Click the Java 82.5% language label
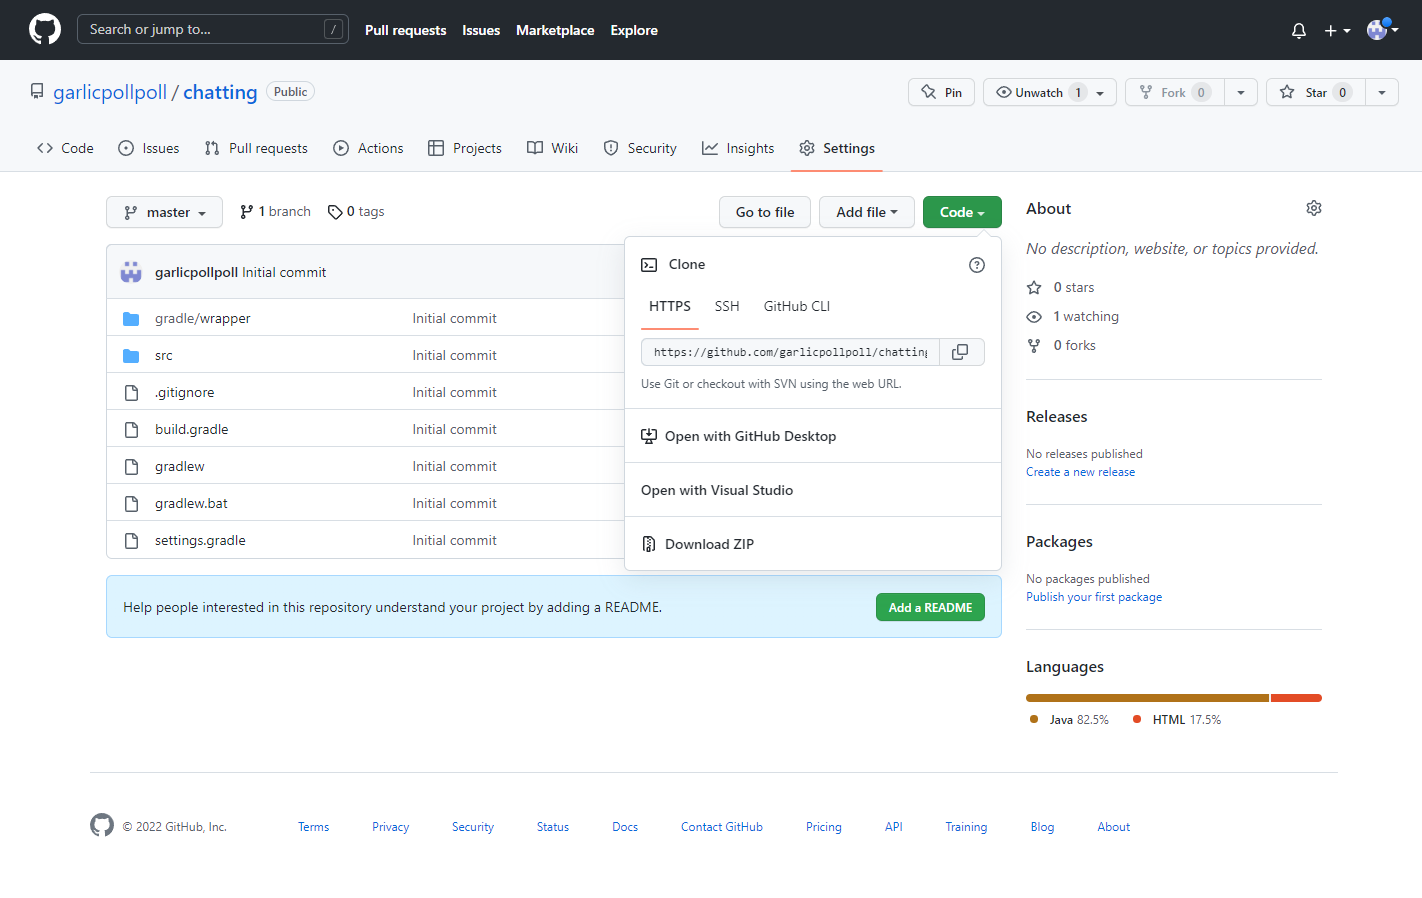Image resolution: width=1422 pixels, height=898 pixels. 1069,720
